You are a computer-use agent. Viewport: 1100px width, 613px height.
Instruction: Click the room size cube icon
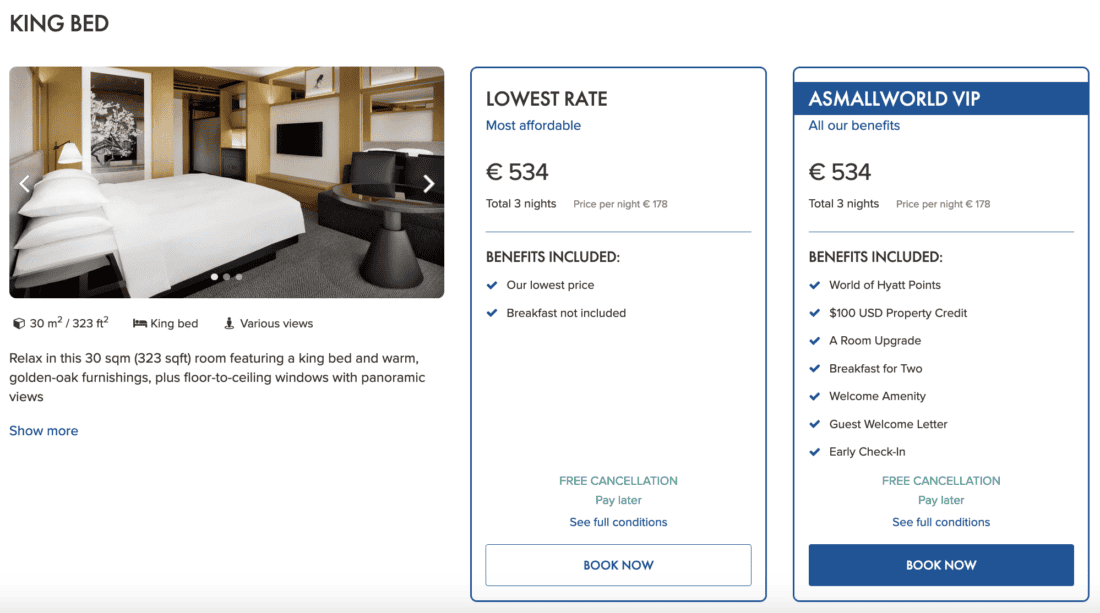click(18, 324)
